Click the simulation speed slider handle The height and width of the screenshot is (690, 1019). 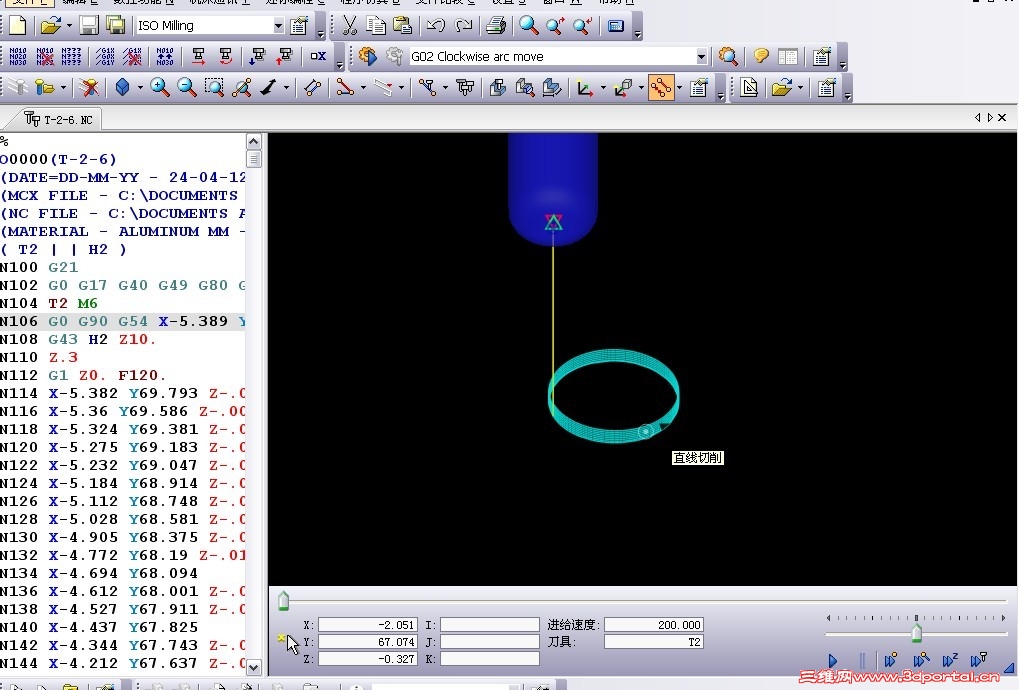tap(916, 632)
